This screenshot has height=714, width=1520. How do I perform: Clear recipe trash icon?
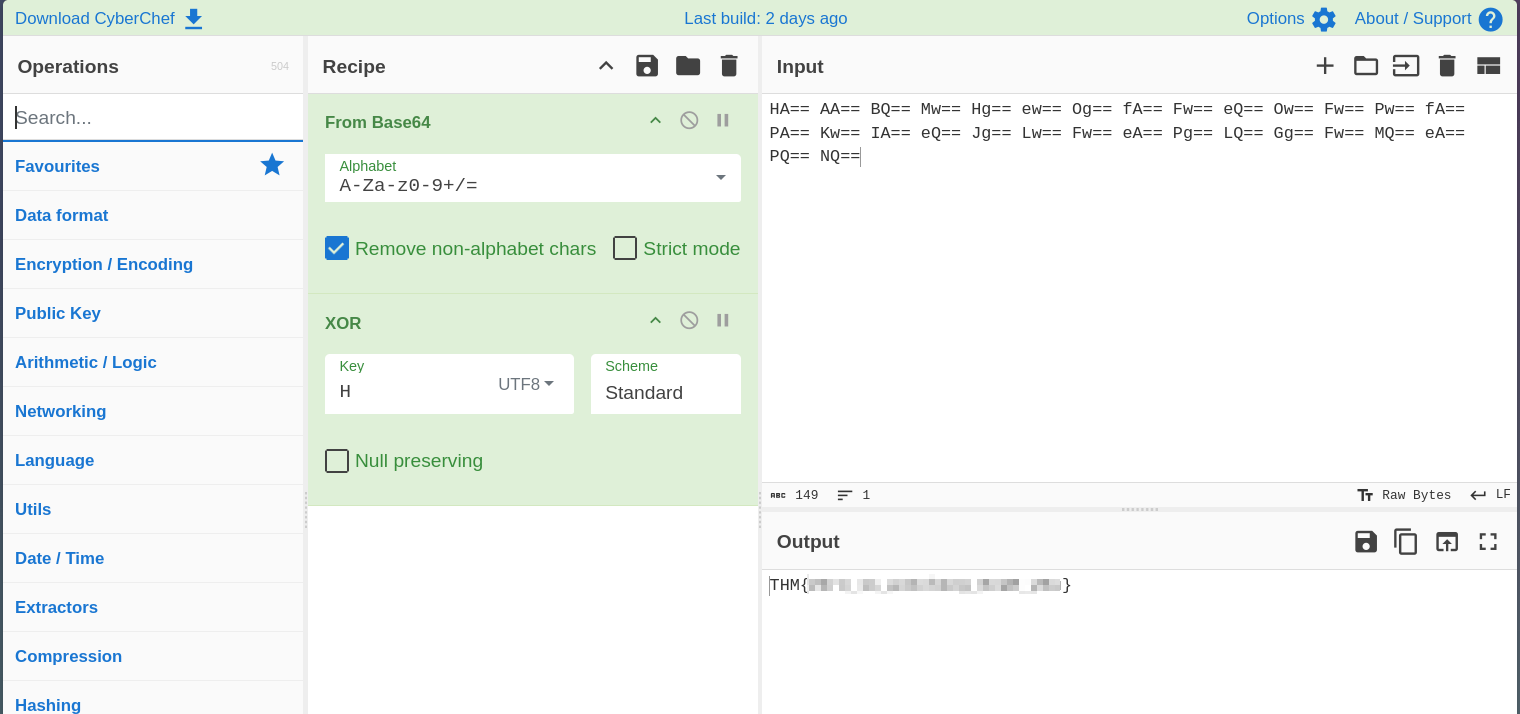tap(729, 66)
